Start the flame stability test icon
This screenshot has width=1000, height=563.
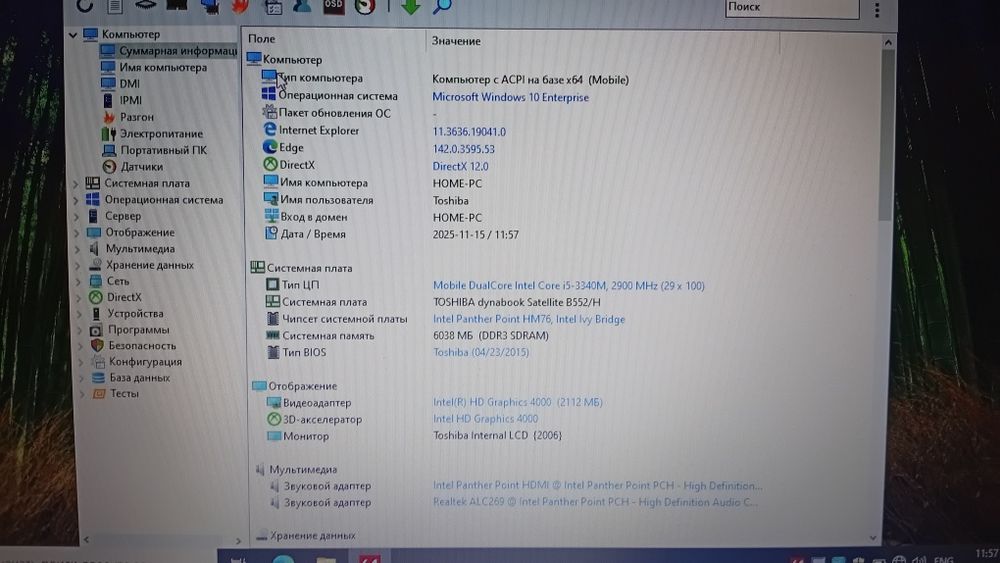[240, 6]
